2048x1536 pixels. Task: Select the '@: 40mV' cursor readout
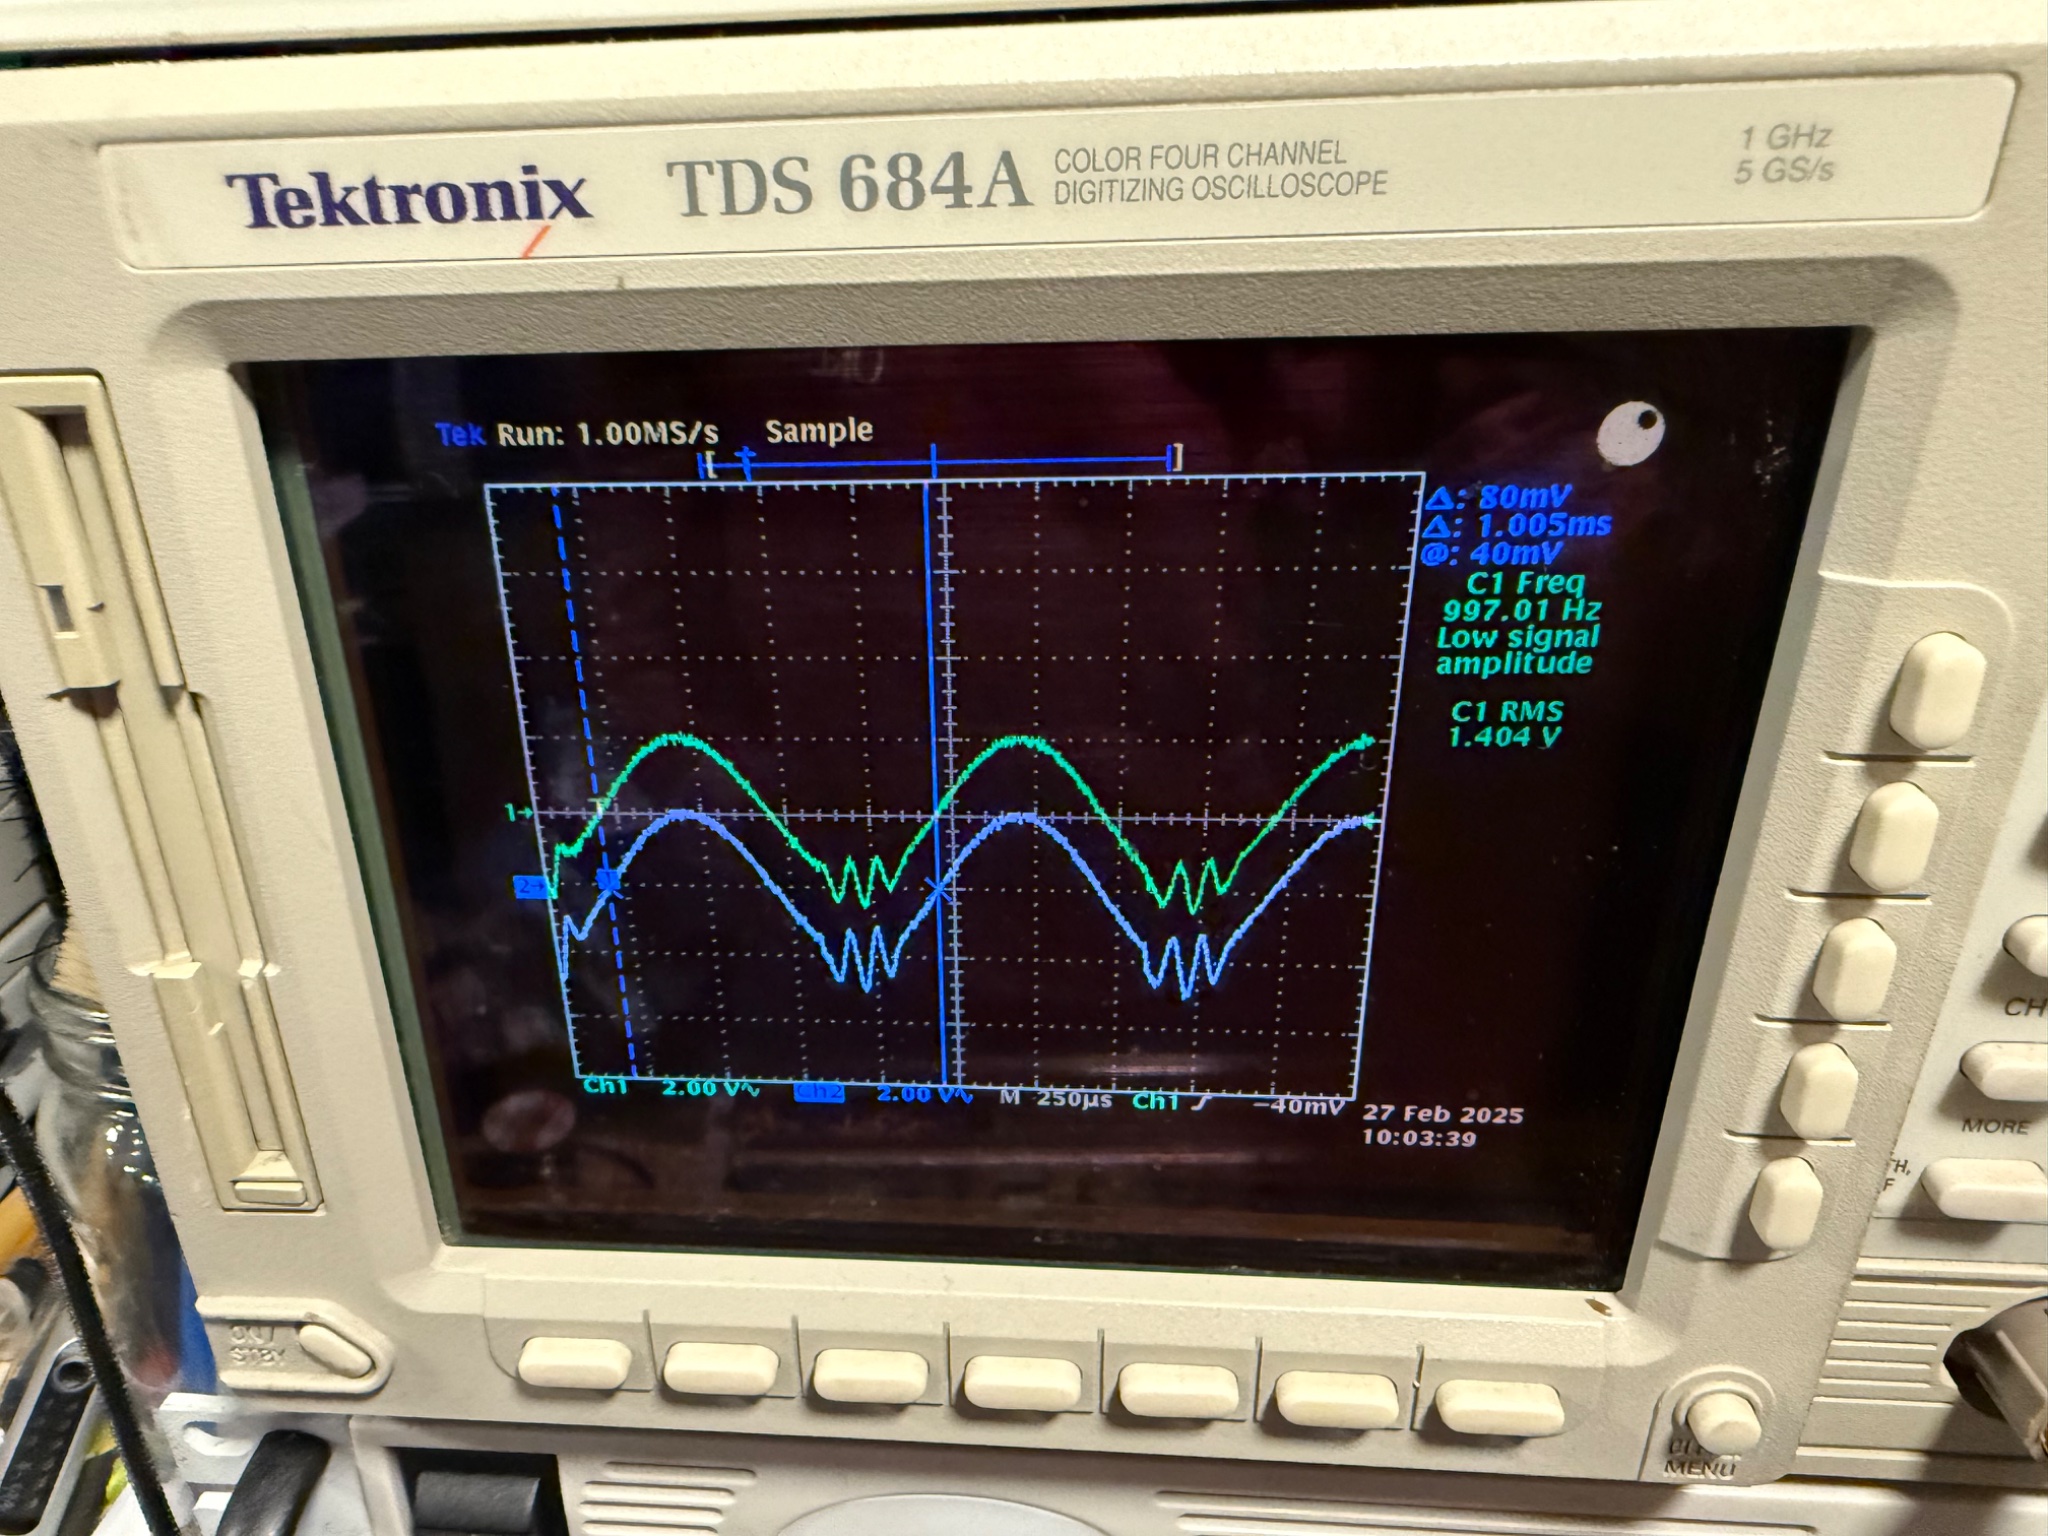(x=1492, y=553)
